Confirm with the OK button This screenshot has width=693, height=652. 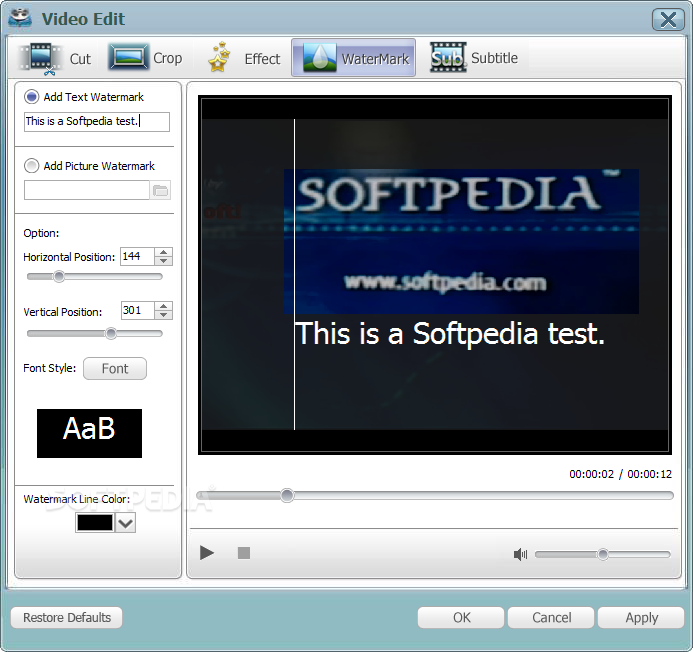(461, 618)
